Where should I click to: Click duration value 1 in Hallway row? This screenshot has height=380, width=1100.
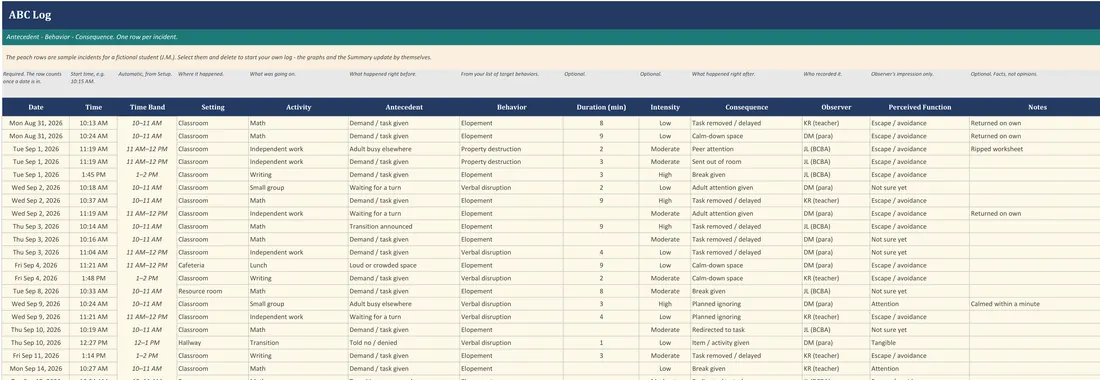click(601, 343)
